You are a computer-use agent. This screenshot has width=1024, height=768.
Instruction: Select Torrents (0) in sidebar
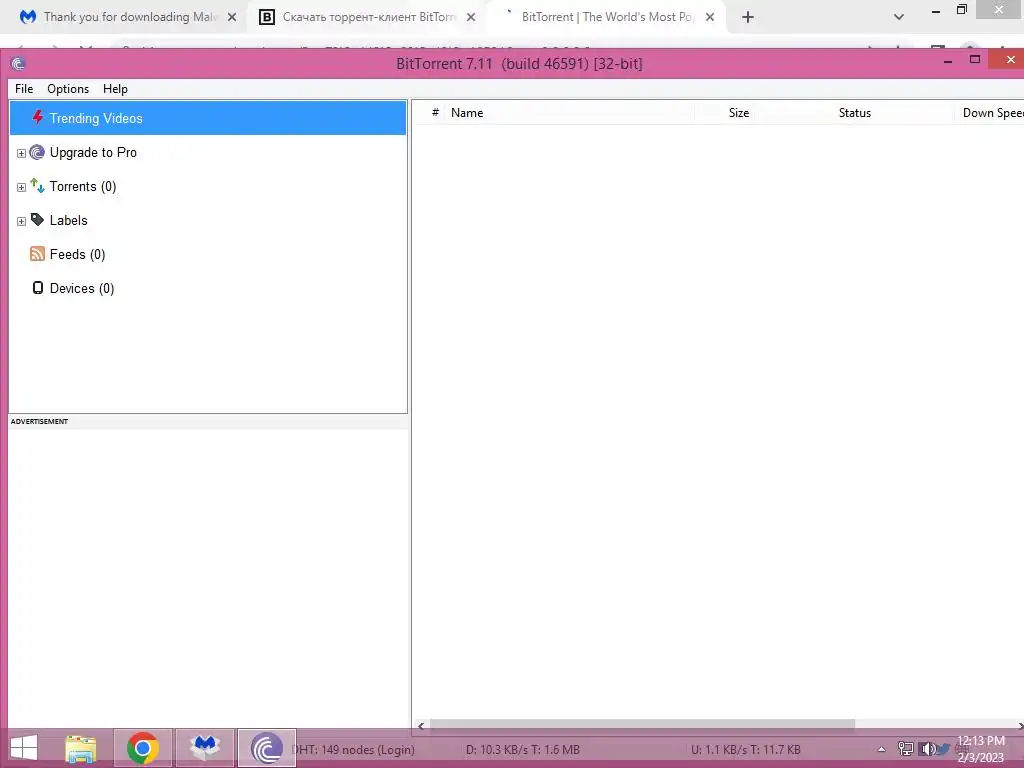tap(83, 187)
